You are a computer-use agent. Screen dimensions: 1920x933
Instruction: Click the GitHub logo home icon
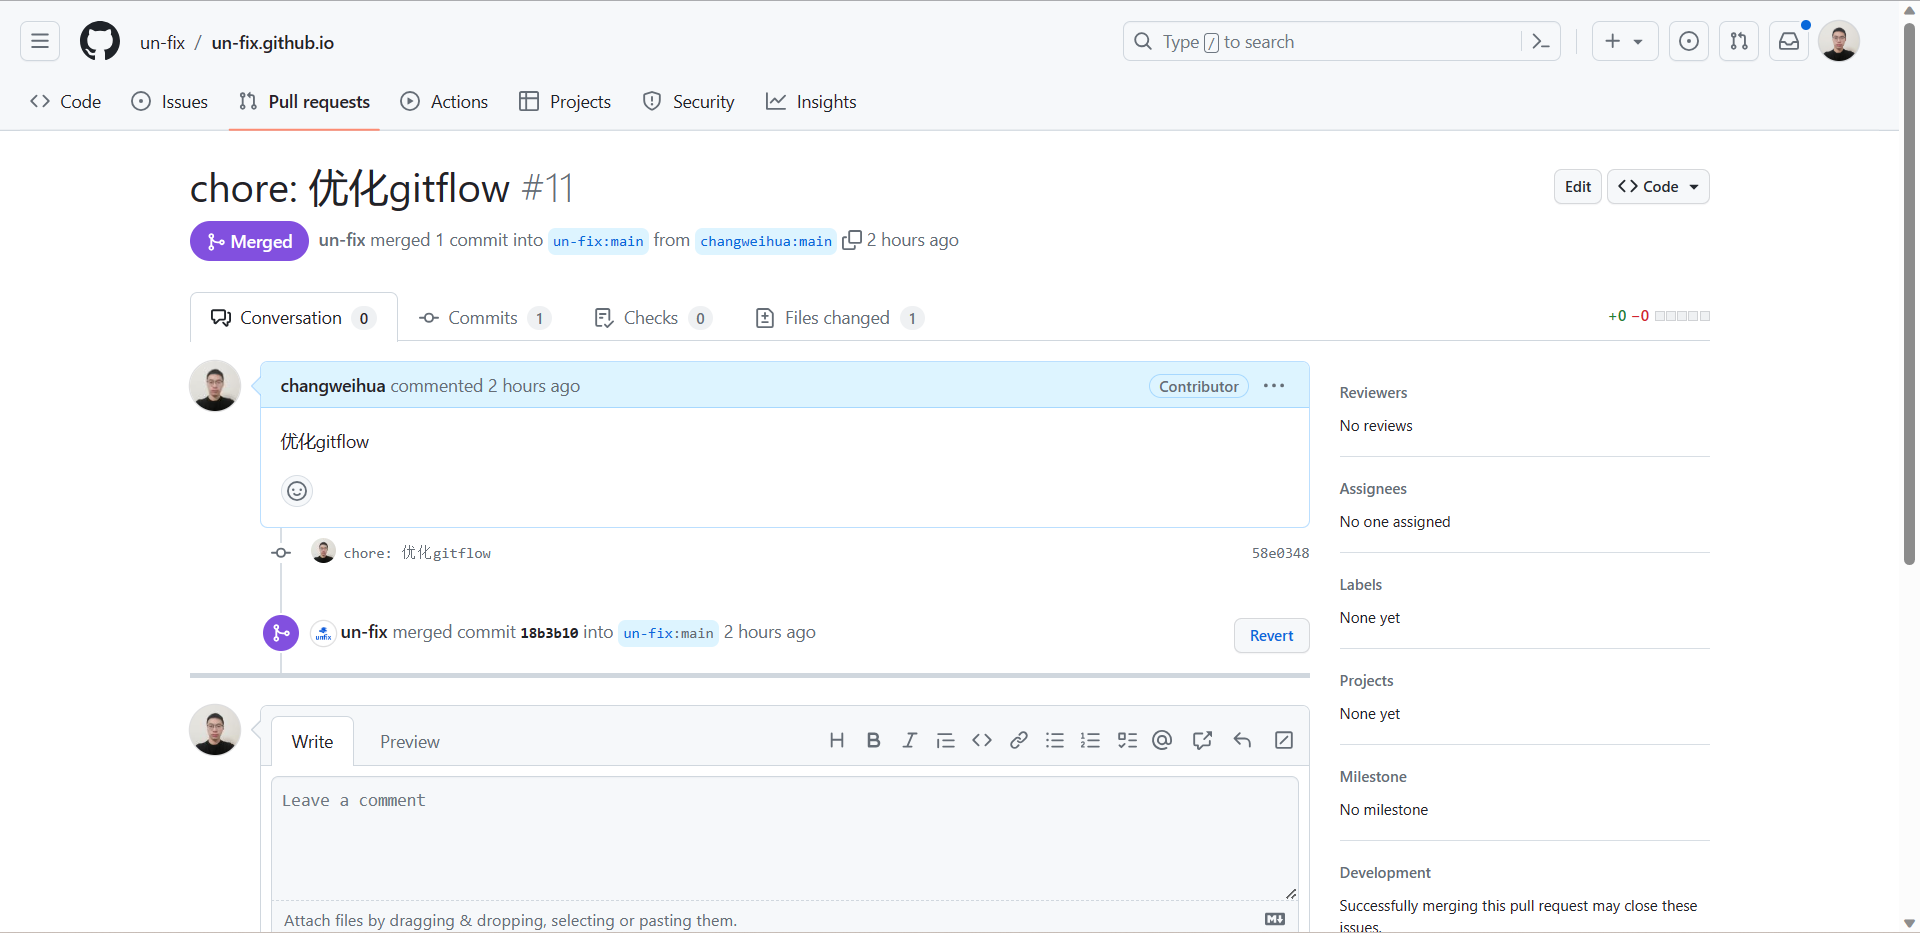click(100, 42)
